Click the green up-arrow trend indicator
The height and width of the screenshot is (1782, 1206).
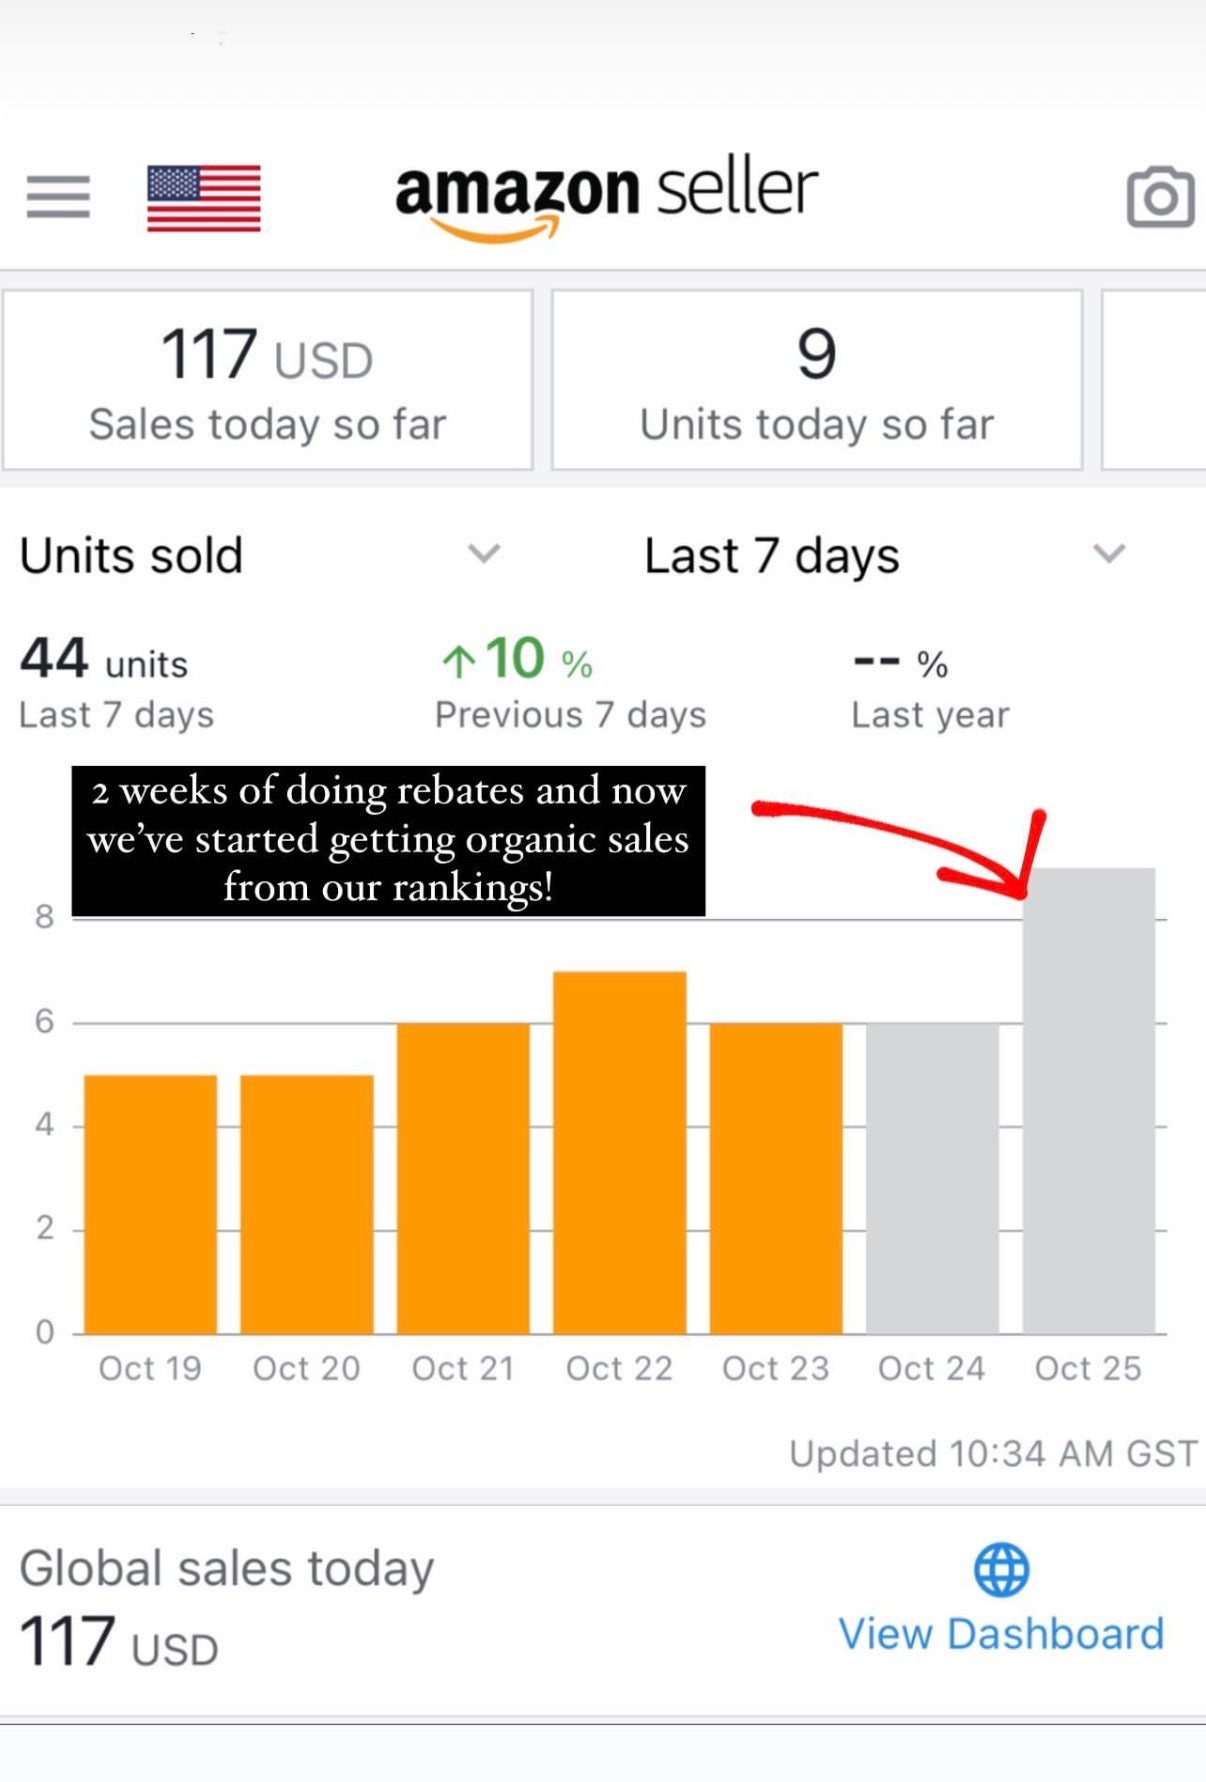(x=458, y=660)
